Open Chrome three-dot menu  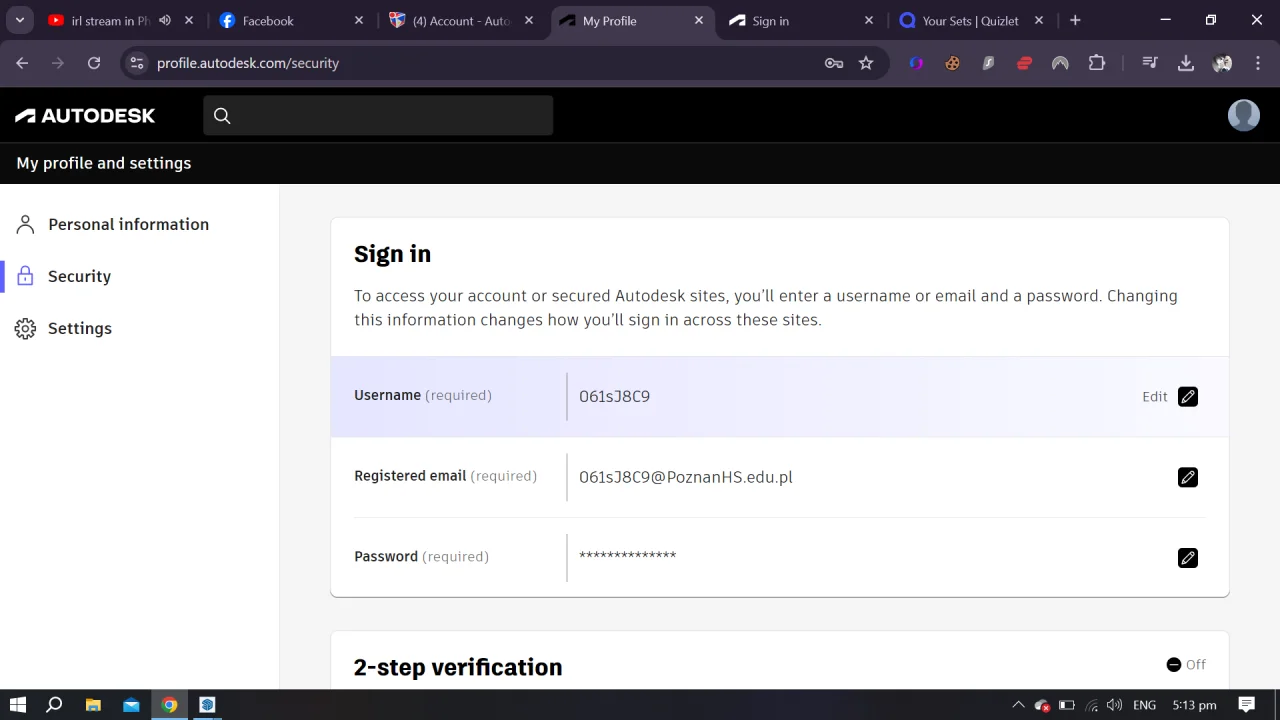(x=1257, y=63)
